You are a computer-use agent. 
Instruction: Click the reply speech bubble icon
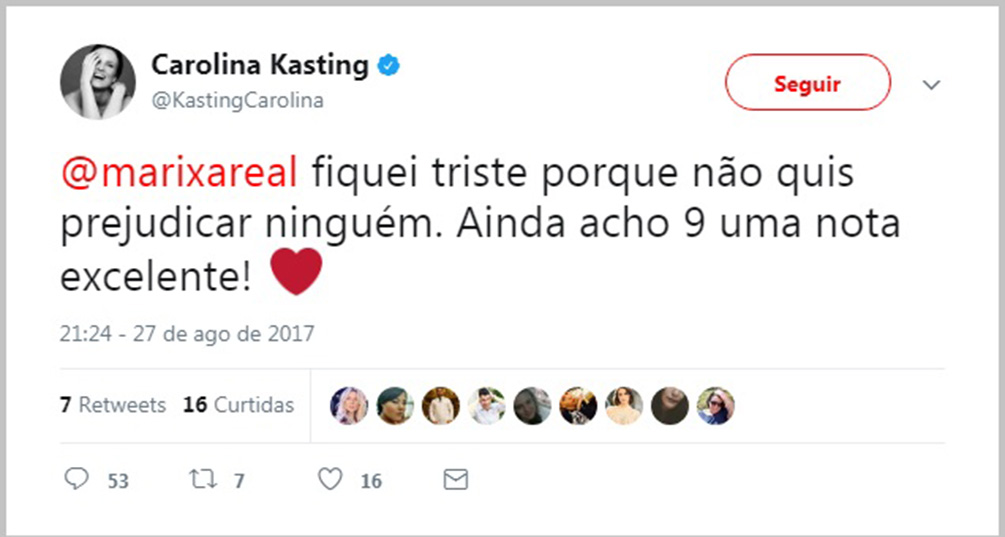(x=78, y=480)
